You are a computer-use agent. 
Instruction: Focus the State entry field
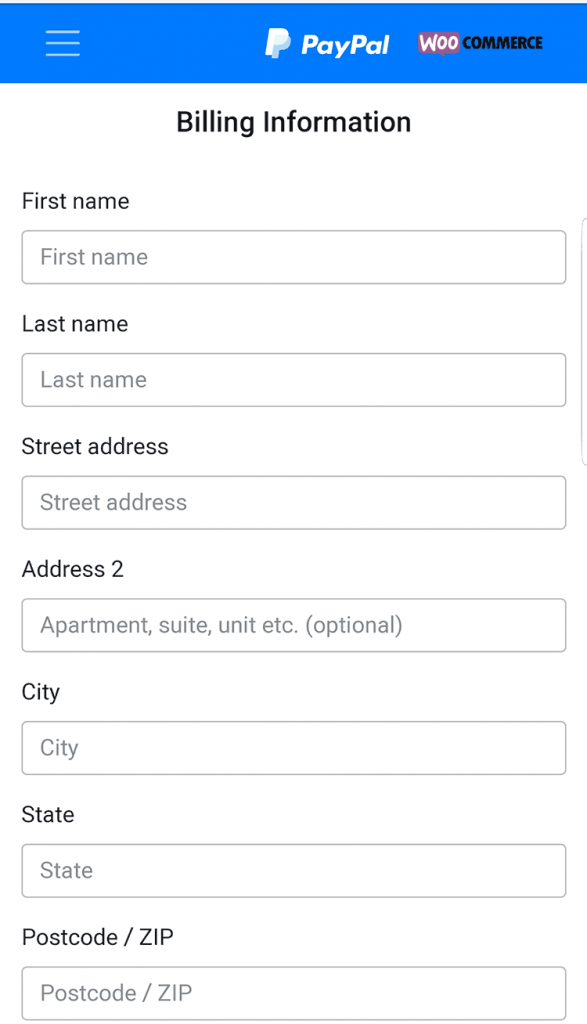(x=293, y=870)
